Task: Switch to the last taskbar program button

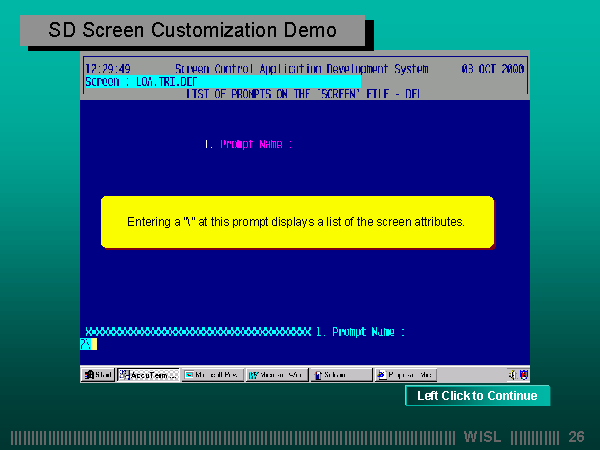Action: (406, 375)
